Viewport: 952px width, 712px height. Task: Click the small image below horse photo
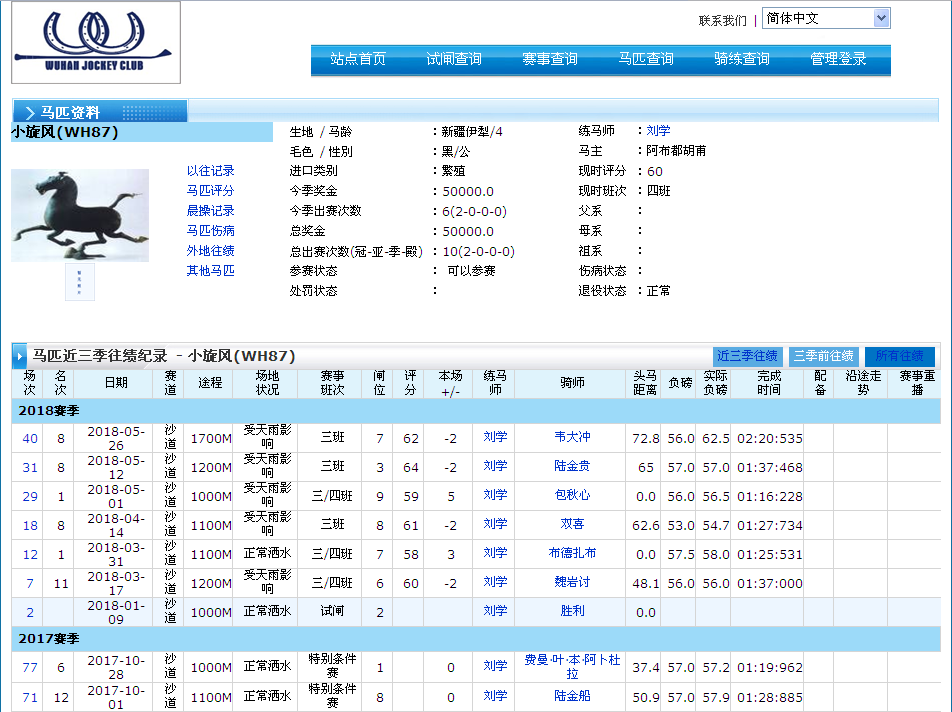pyautogui.click(x=80, y=282)
